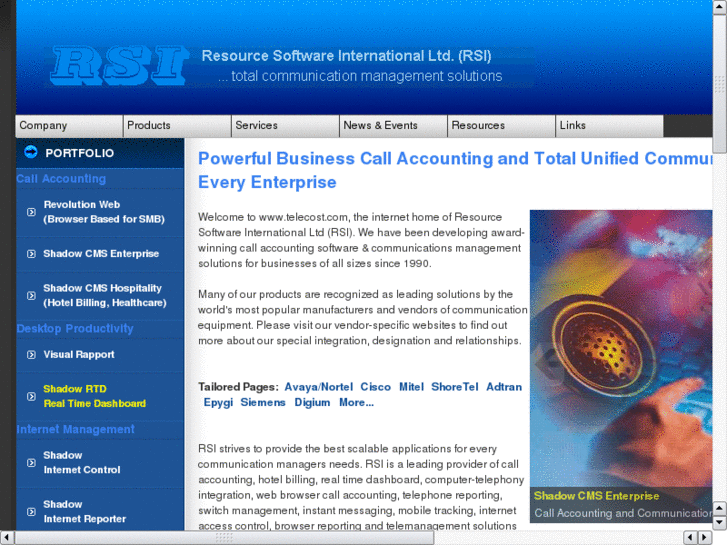The height and width of the screenshot is (545, 727).
Task: Open the Company menu
Action: 69,126
